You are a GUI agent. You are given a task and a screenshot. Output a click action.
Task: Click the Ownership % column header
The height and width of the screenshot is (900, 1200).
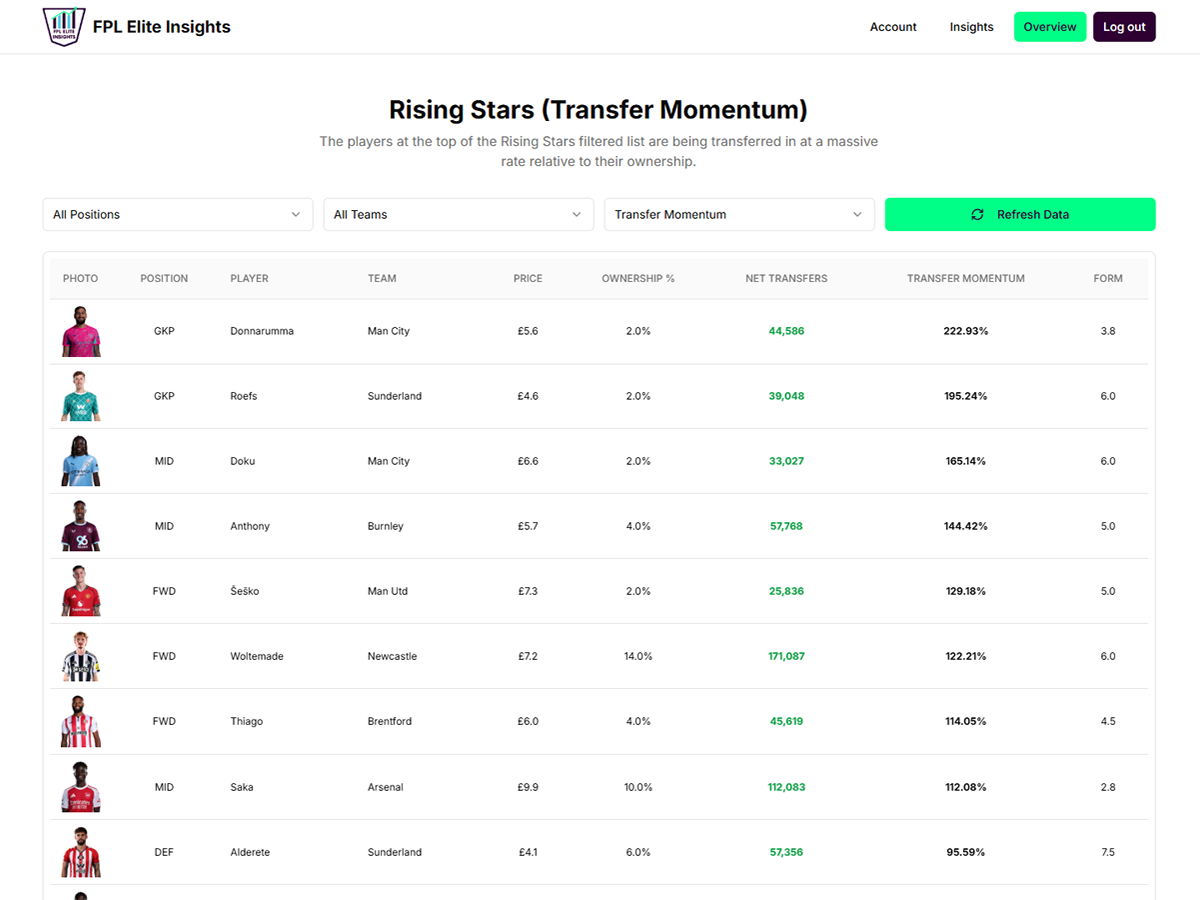638,278
